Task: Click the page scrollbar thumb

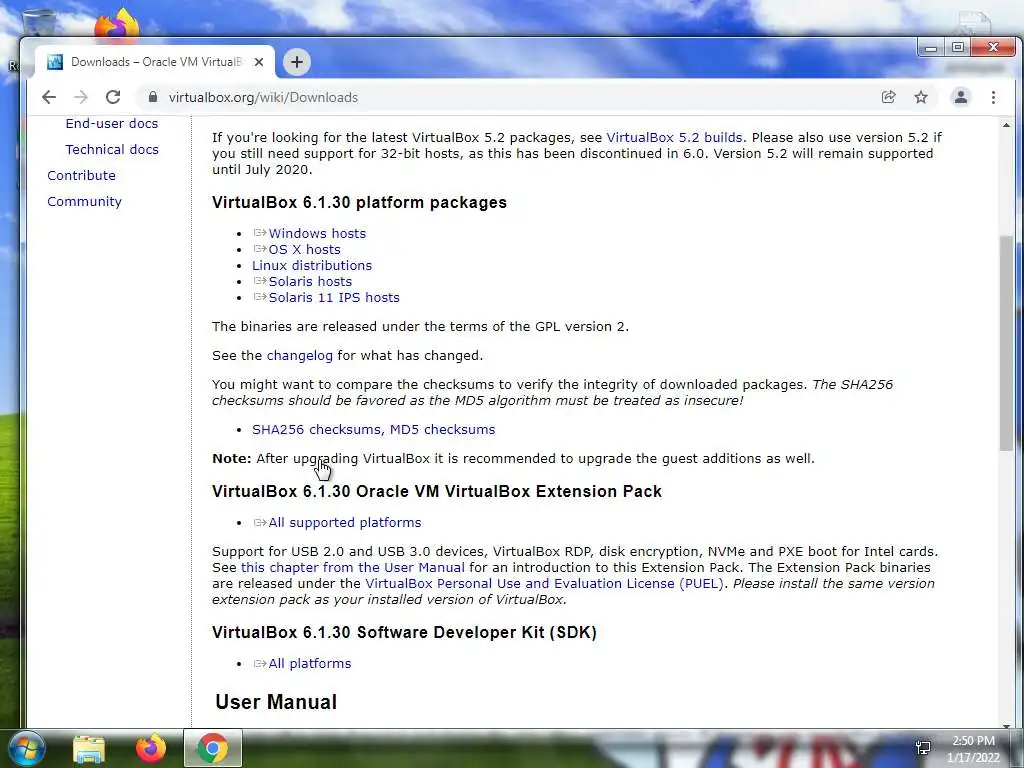Action: tap(1006, 343)
